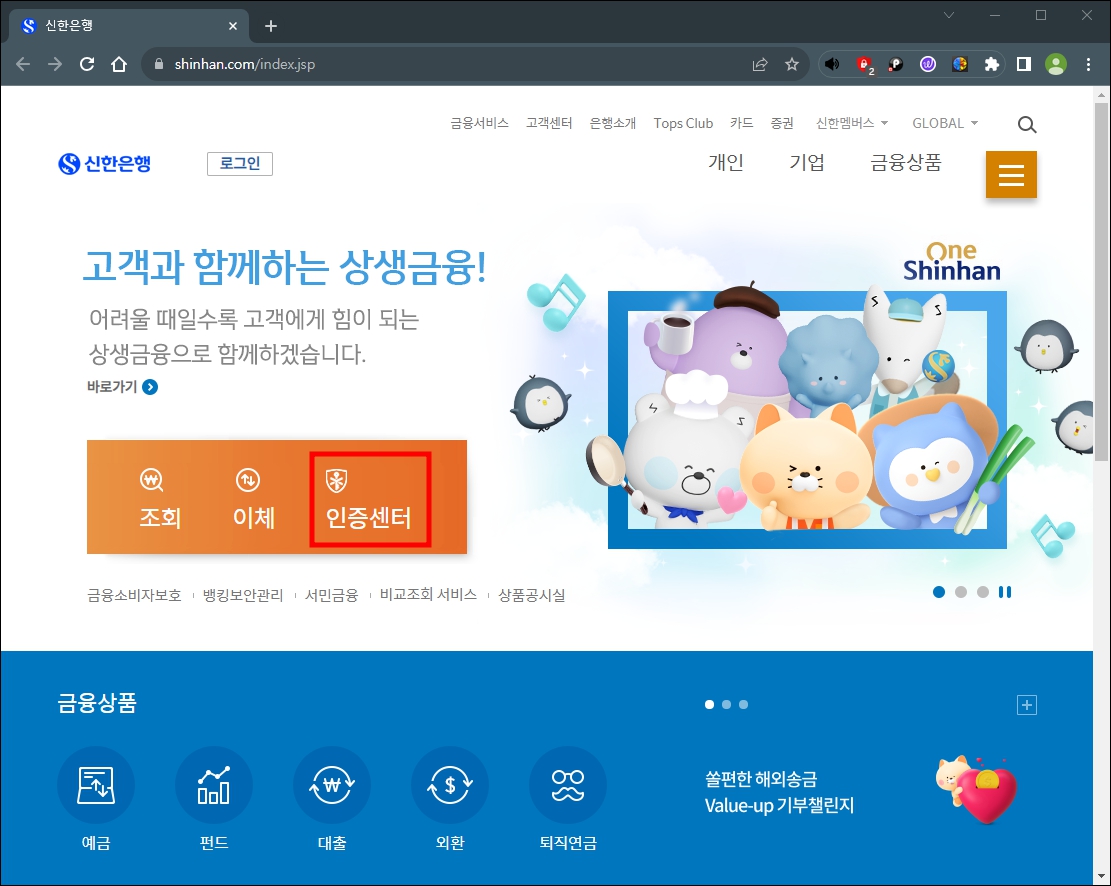Switch to the 기업 tab

[x=808, y=163]
